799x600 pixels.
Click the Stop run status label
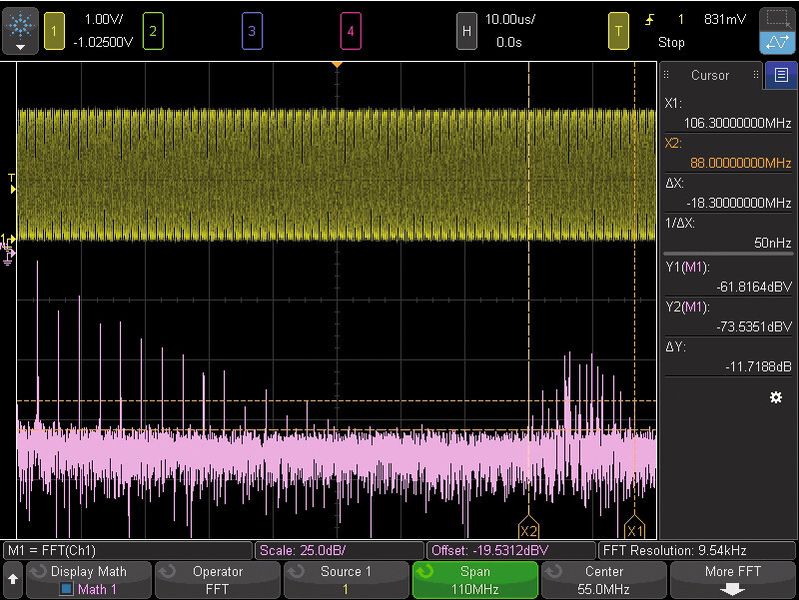click(671, 42)
